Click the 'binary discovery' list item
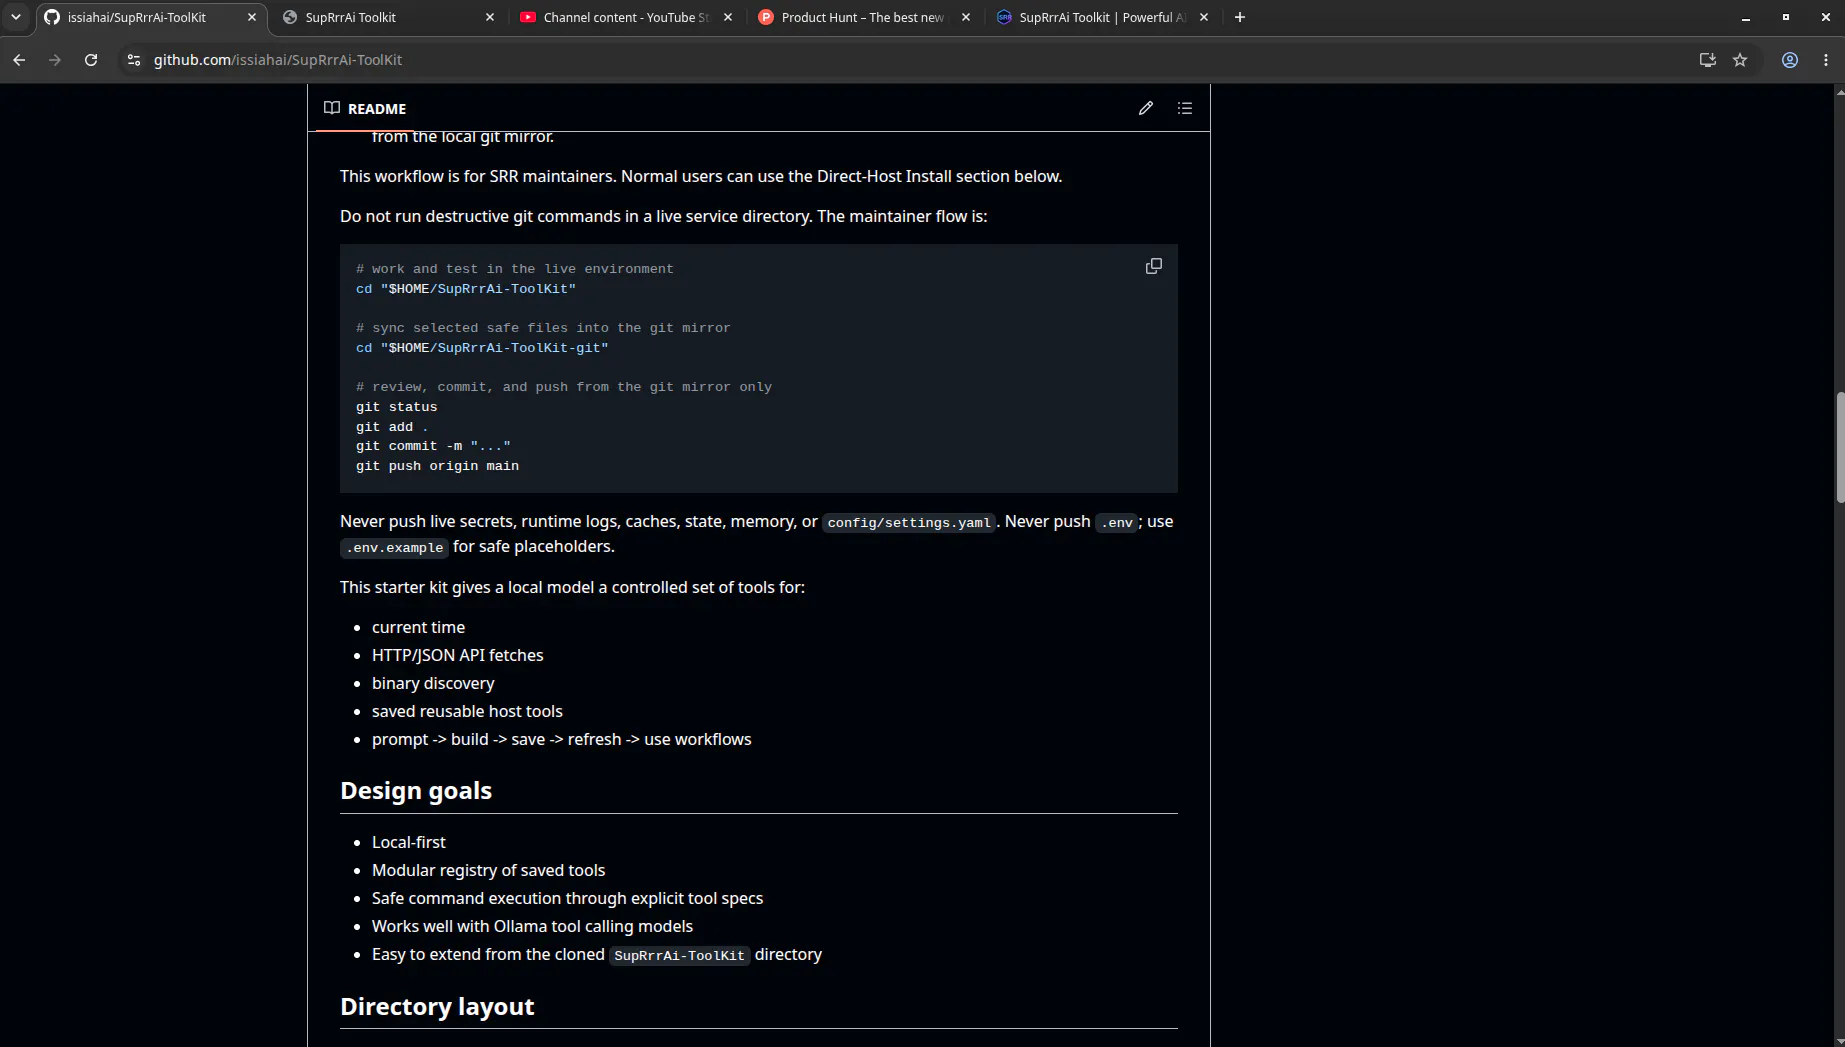1845x1047 pixels. click(x=433, y=683)
